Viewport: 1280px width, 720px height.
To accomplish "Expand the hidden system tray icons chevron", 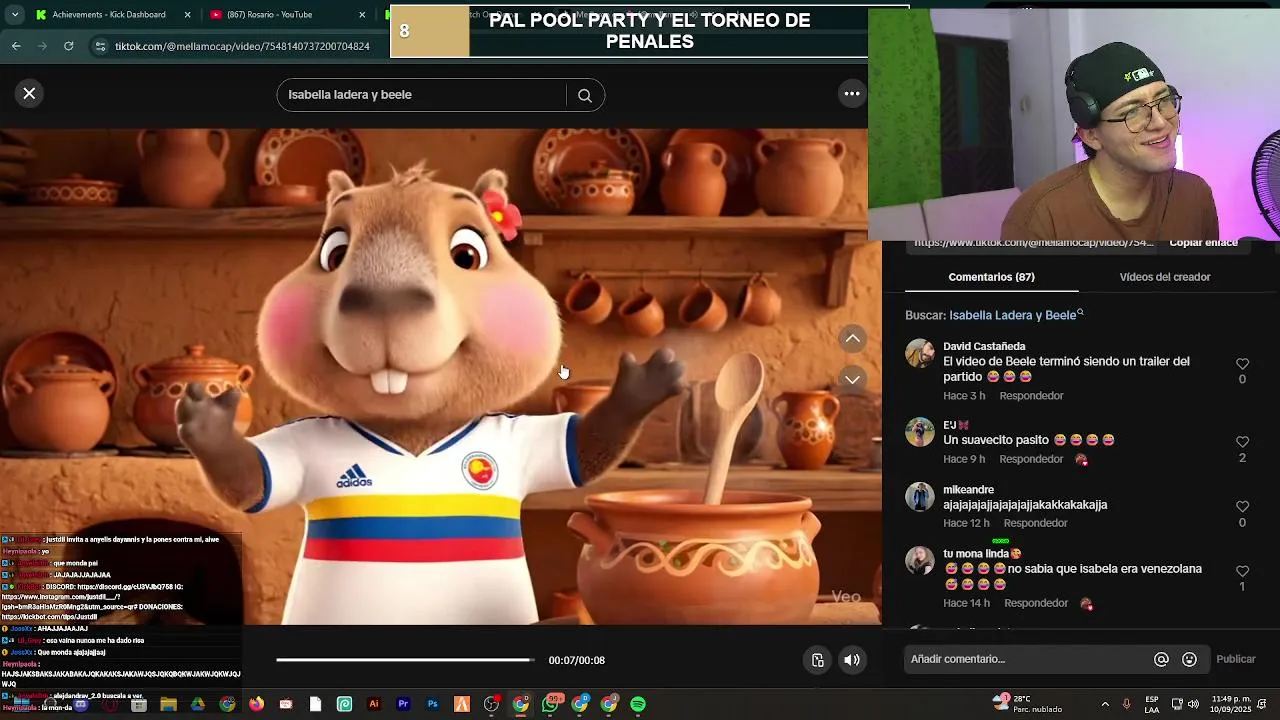I will click(x=1105, y=704).
